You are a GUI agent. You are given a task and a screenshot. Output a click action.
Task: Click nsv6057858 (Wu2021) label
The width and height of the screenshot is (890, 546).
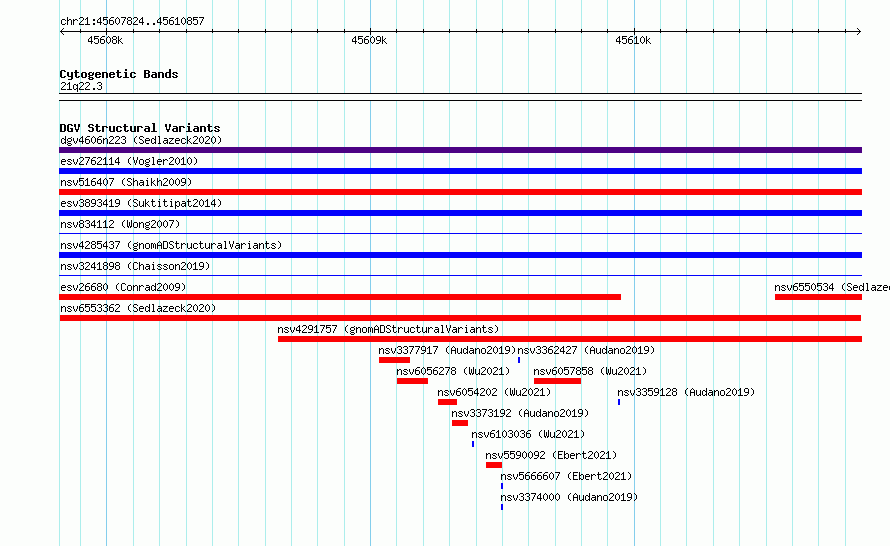click(590, 371)
